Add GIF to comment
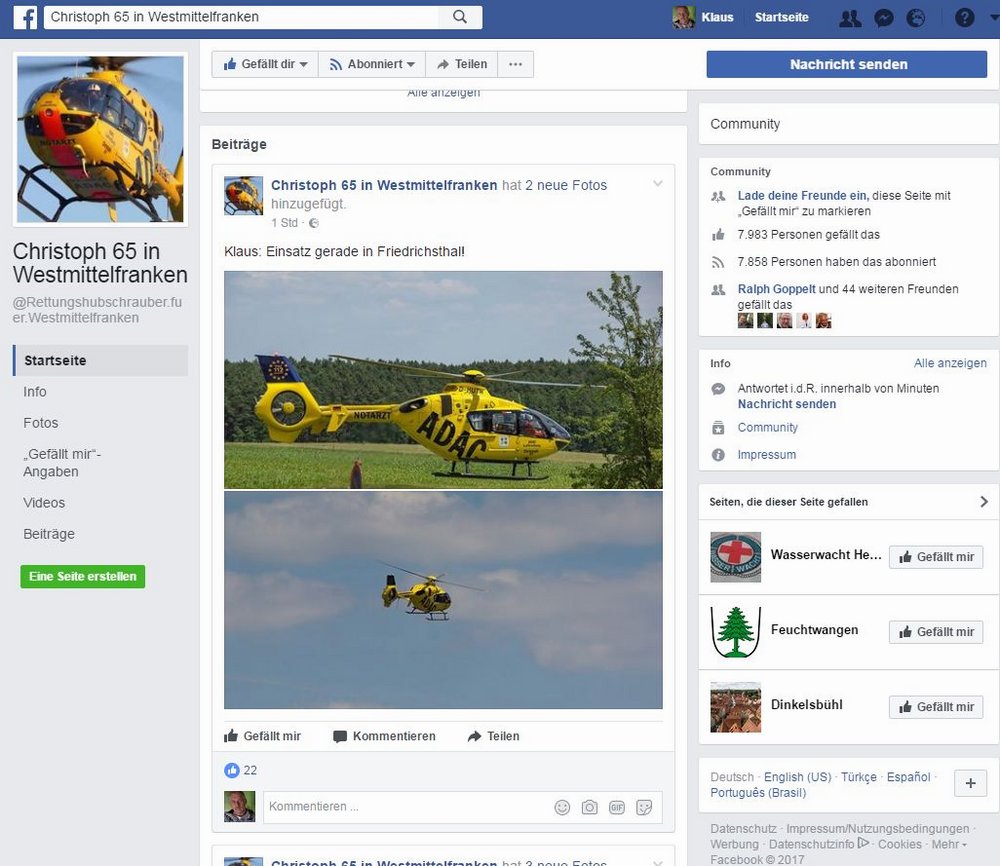 click(616, 807)
